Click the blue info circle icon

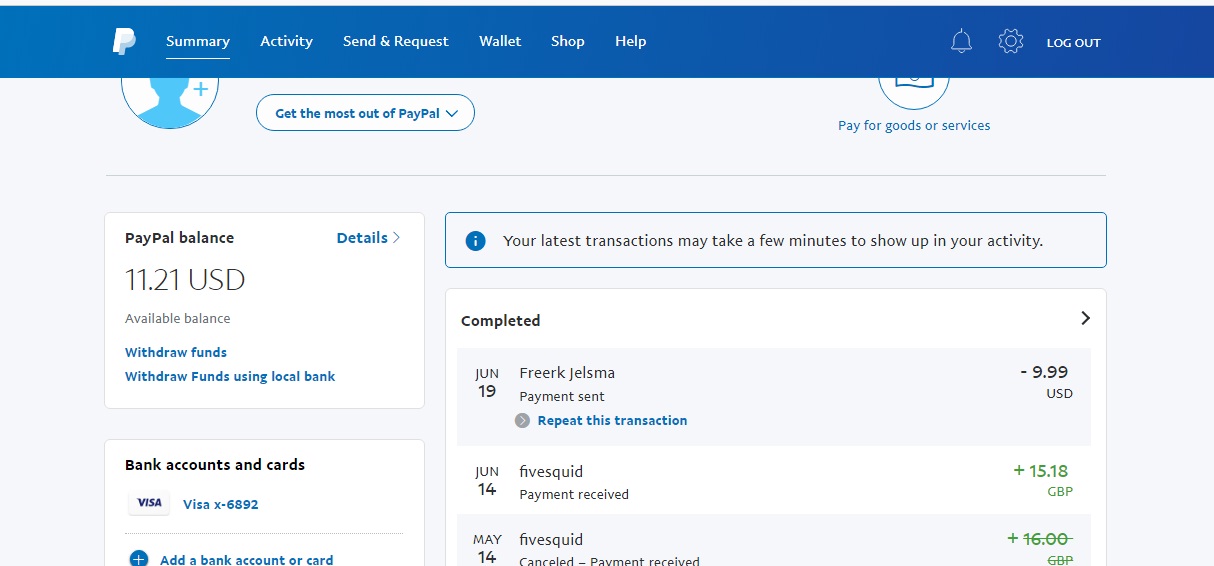point(476,241)
